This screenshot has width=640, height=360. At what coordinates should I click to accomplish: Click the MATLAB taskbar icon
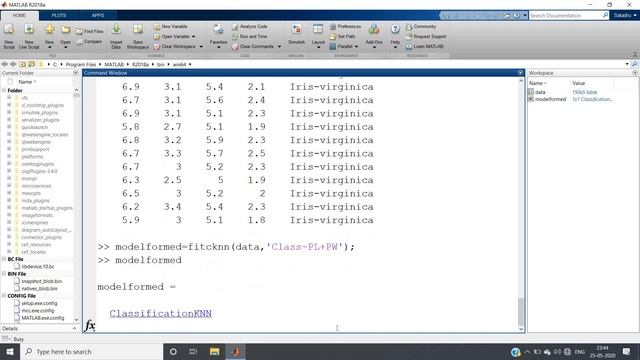coord(236,351)
